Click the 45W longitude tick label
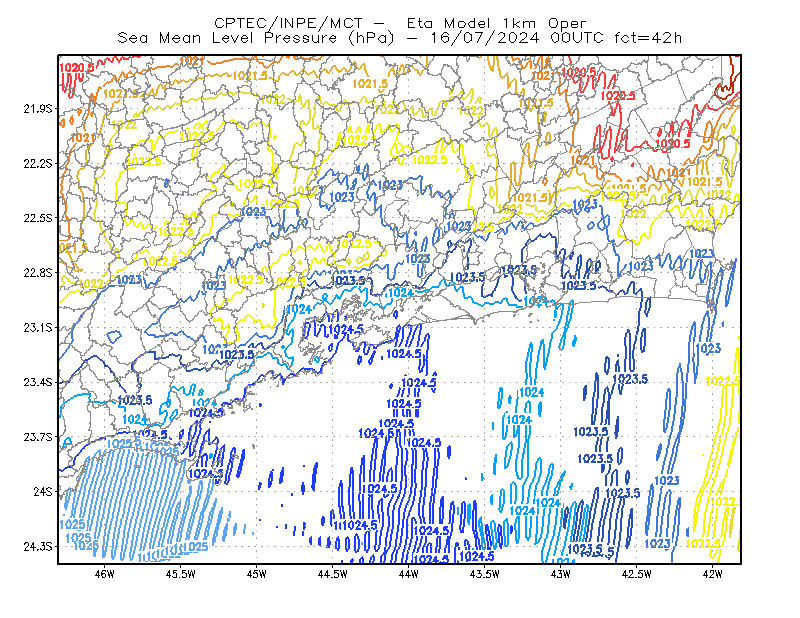Image resolution: width=800 pixels, height=618 pixels. tap(257, 574)
